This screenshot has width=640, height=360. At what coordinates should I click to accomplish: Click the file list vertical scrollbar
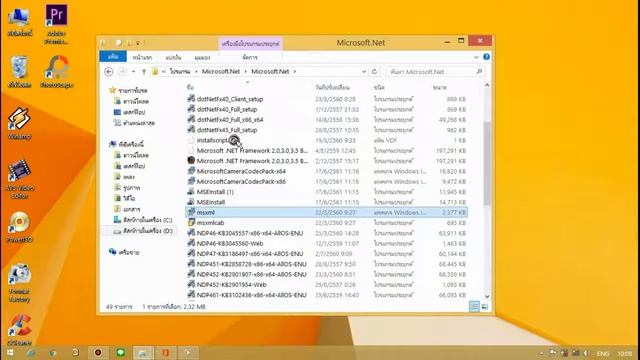click(487, 163)
